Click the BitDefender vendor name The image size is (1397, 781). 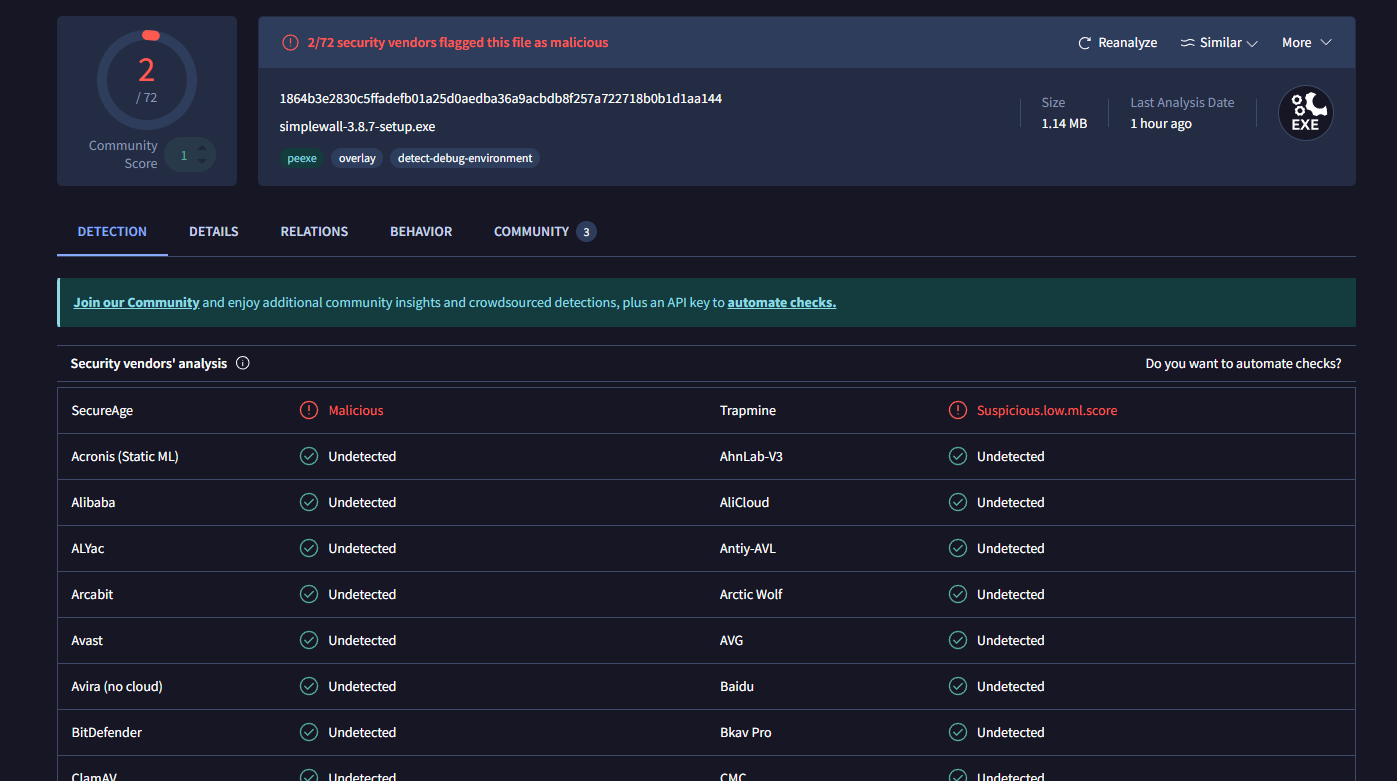107,732
